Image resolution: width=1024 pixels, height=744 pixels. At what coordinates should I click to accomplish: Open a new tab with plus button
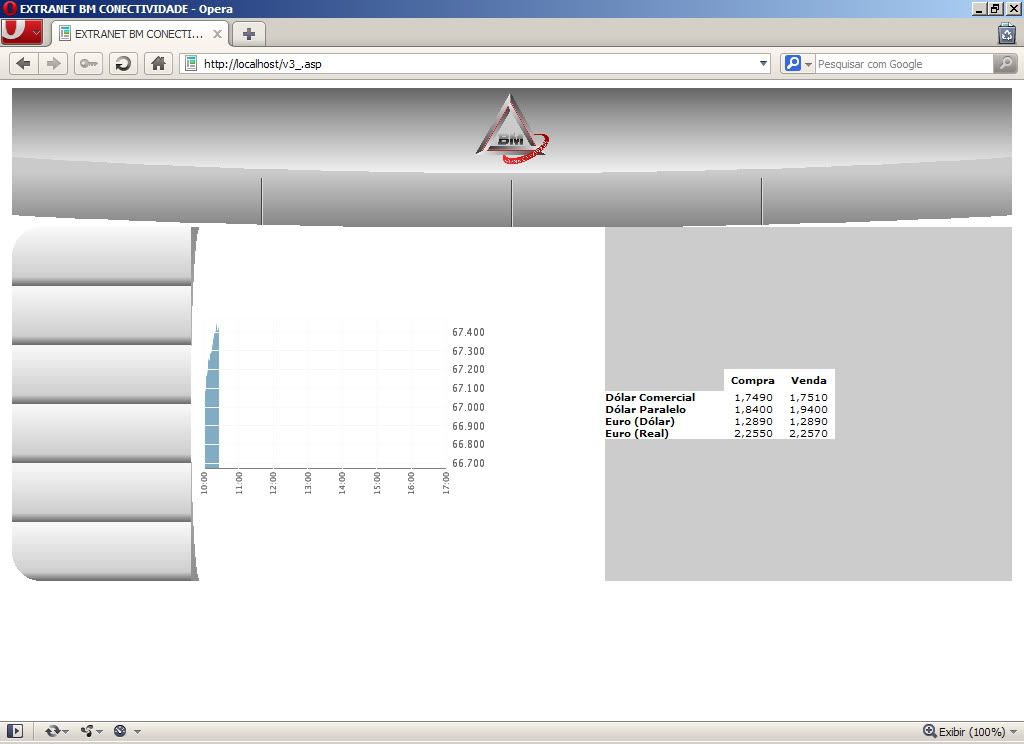point(249,33)
